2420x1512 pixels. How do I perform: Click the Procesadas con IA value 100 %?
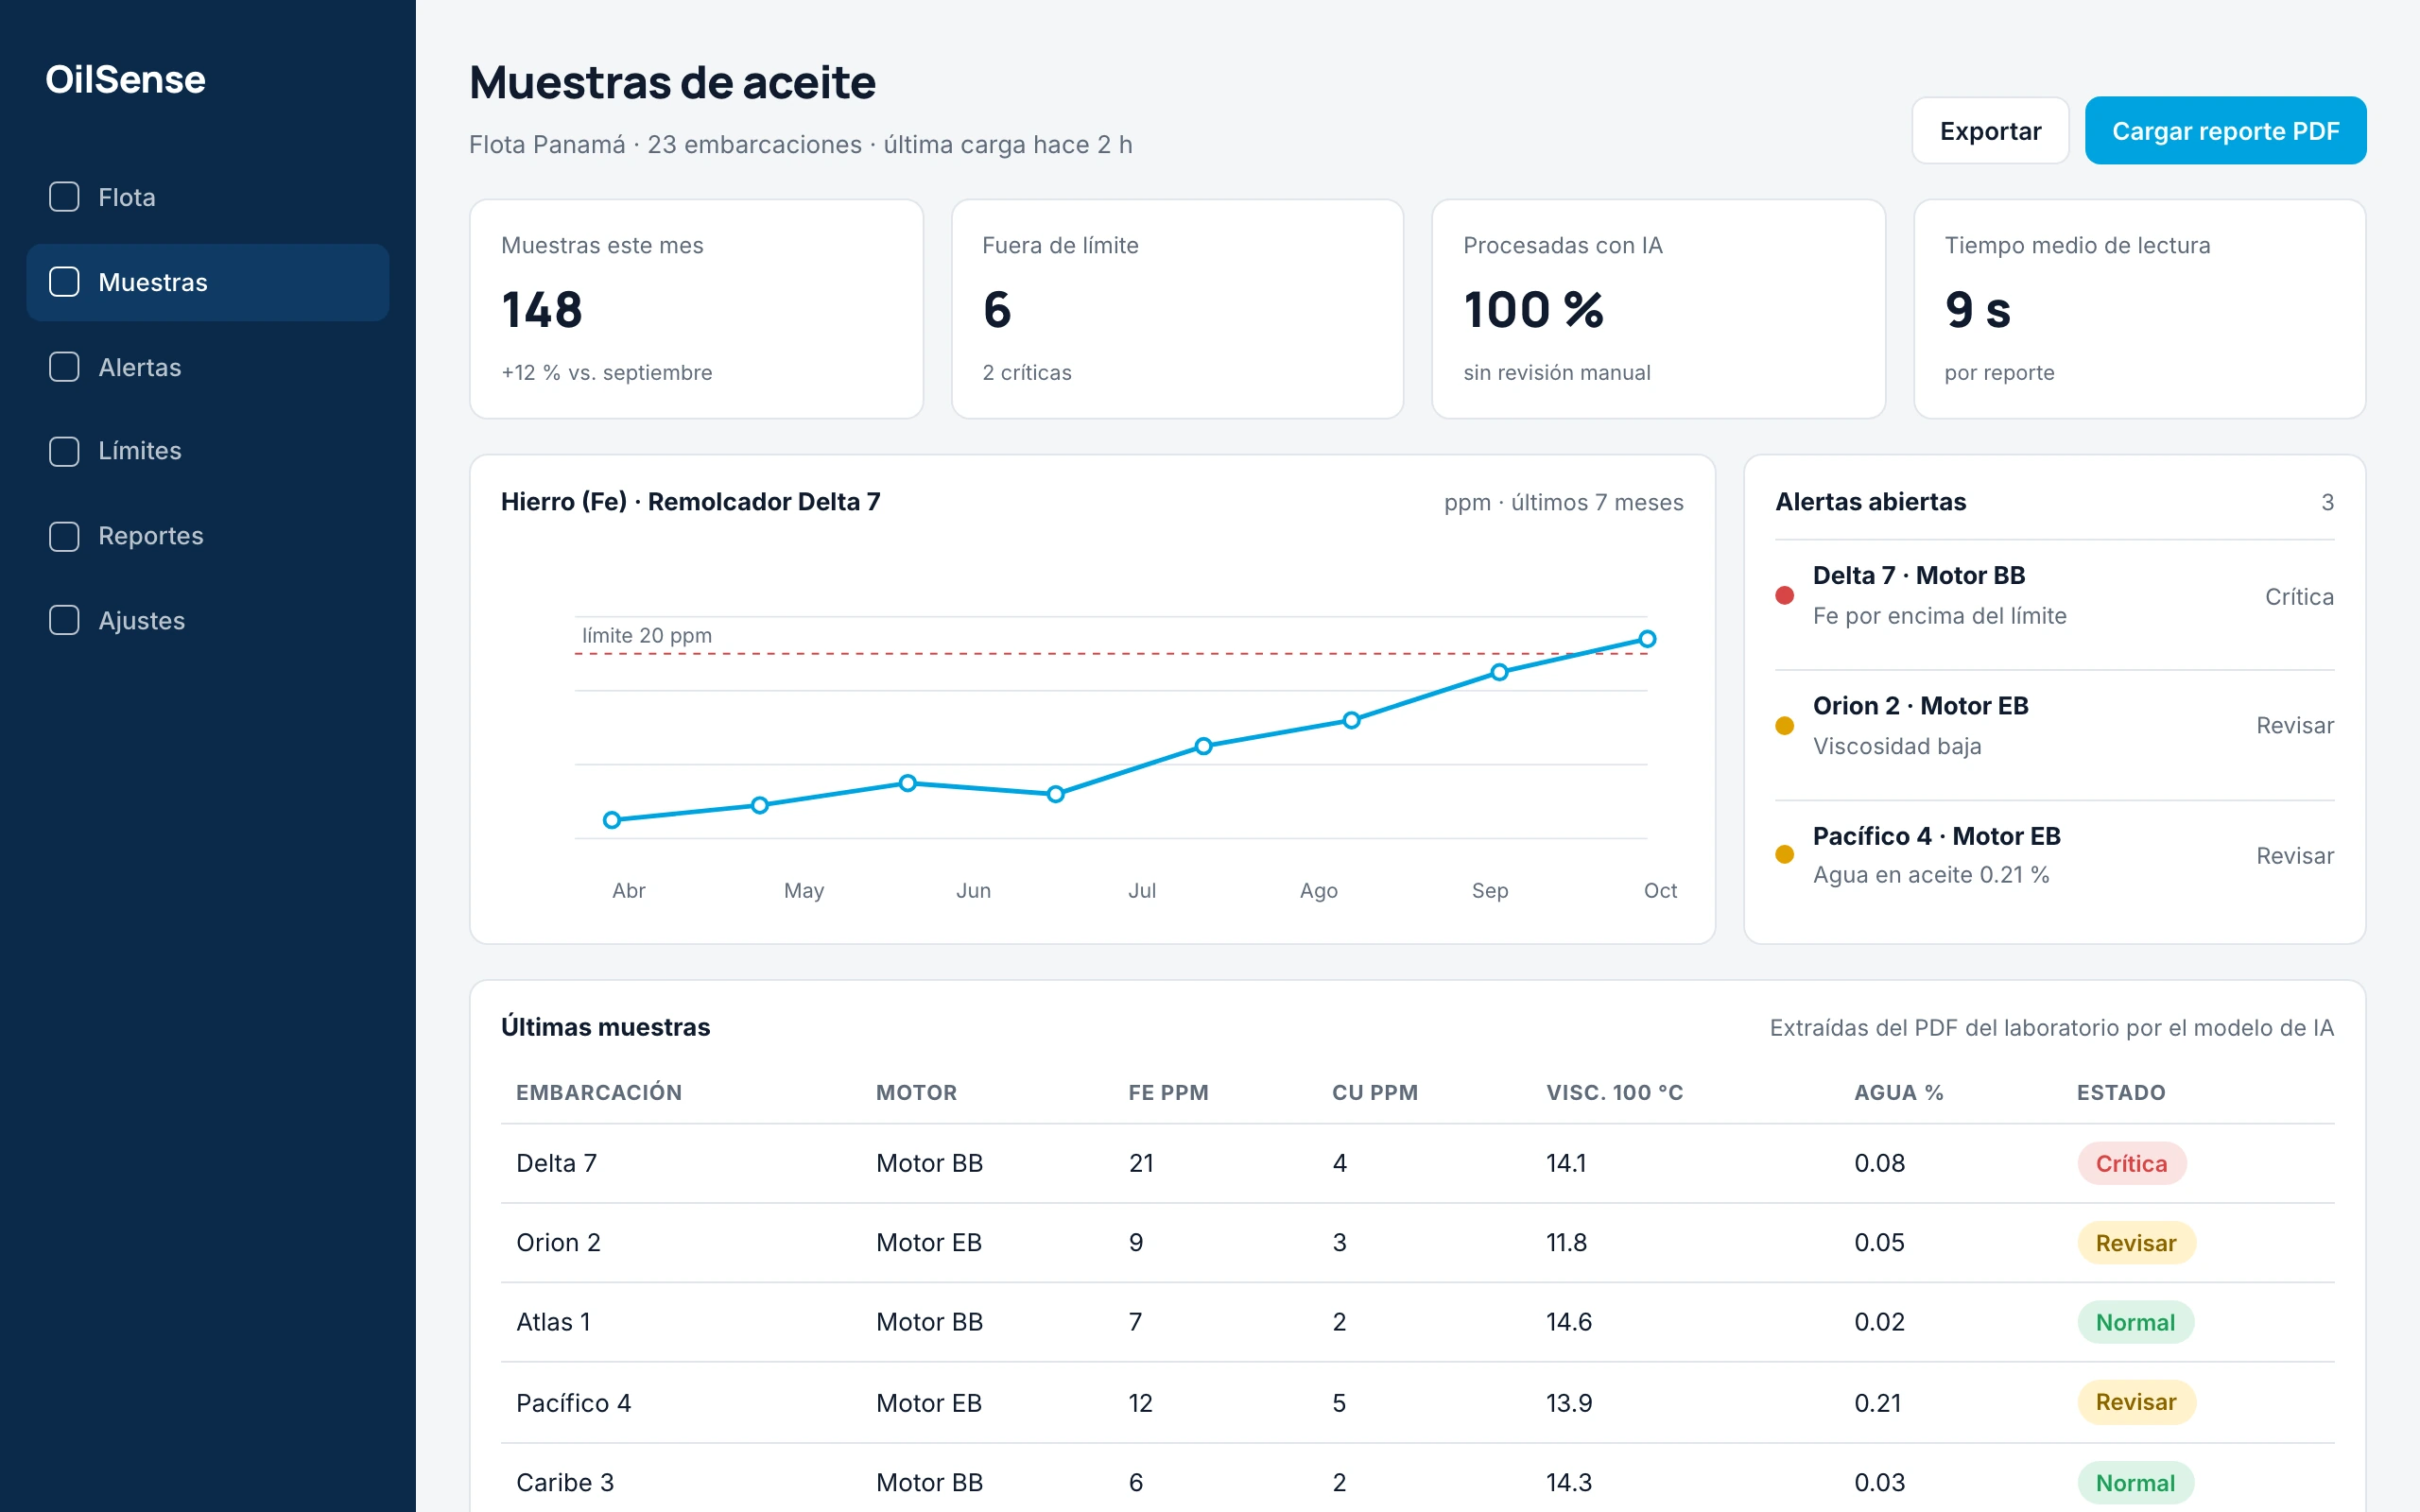click(1533, 309)
